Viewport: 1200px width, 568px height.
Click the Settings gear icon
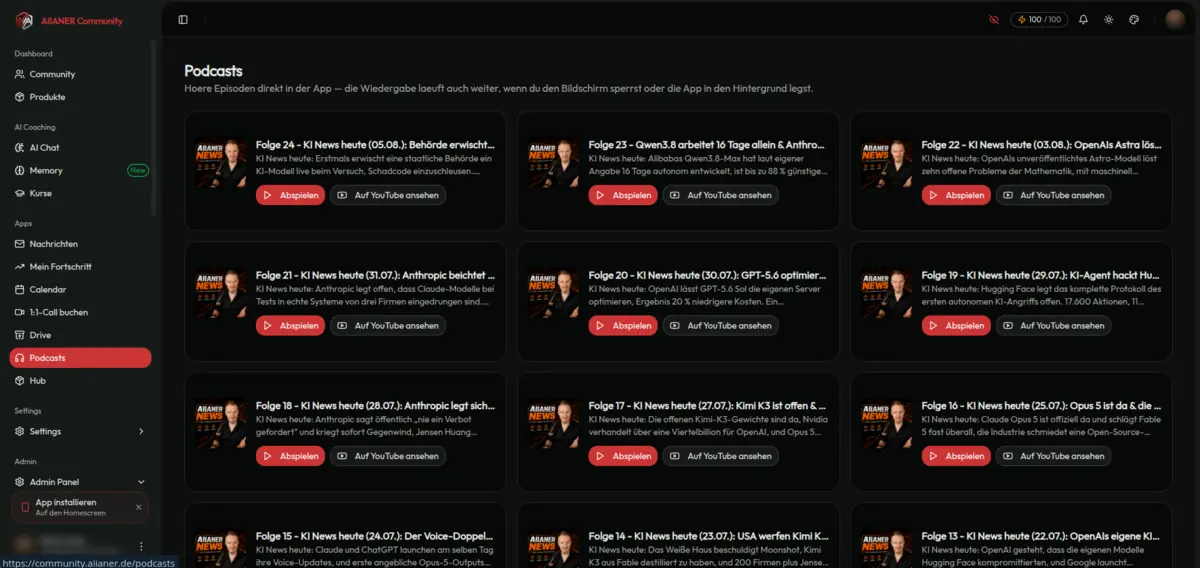(x=20, y=432)
